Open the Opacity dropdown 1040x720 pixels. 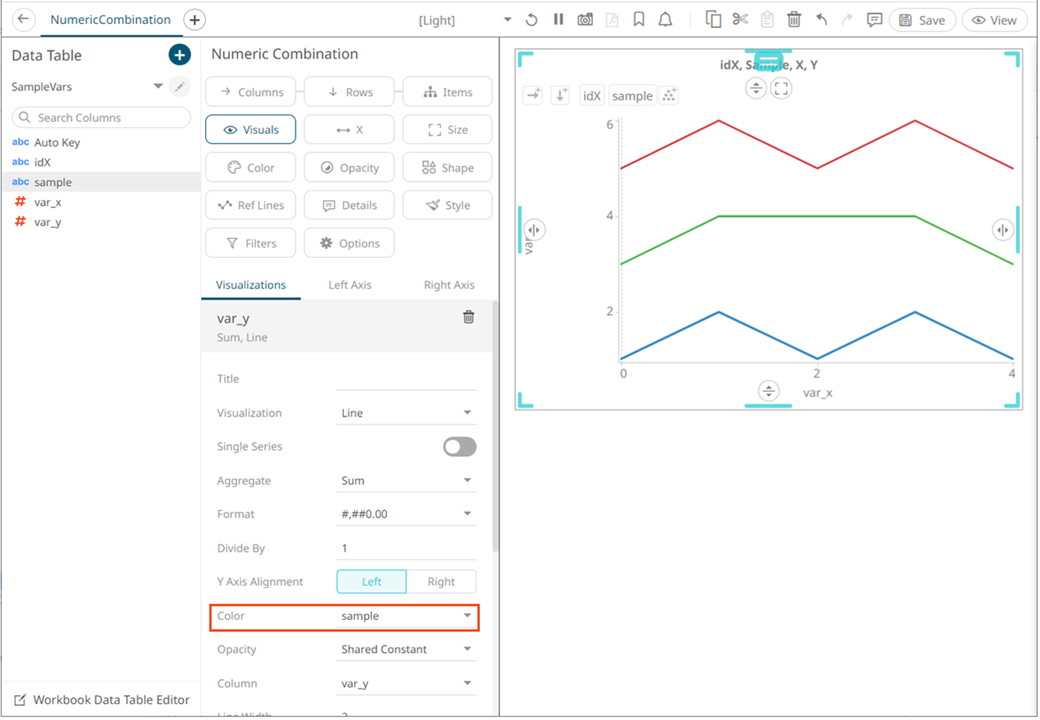(x=406, y=650)
